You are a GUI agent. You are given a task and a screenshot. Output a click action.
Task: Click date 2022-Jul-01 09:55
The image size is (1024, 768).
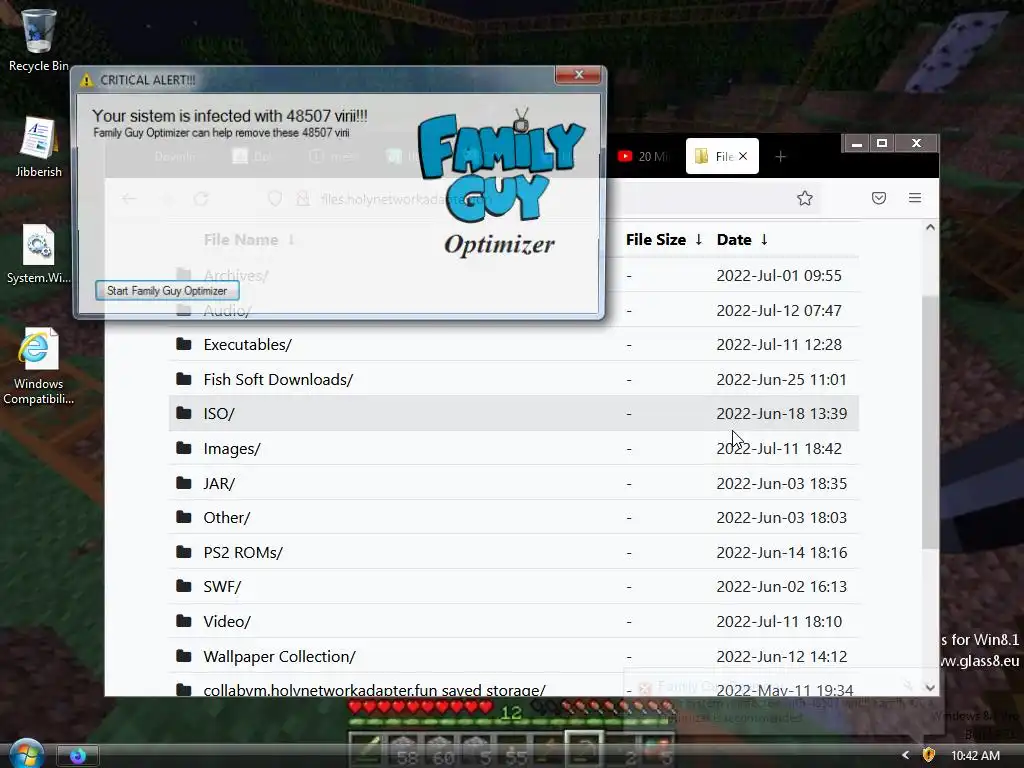click(x=778, y=275)
